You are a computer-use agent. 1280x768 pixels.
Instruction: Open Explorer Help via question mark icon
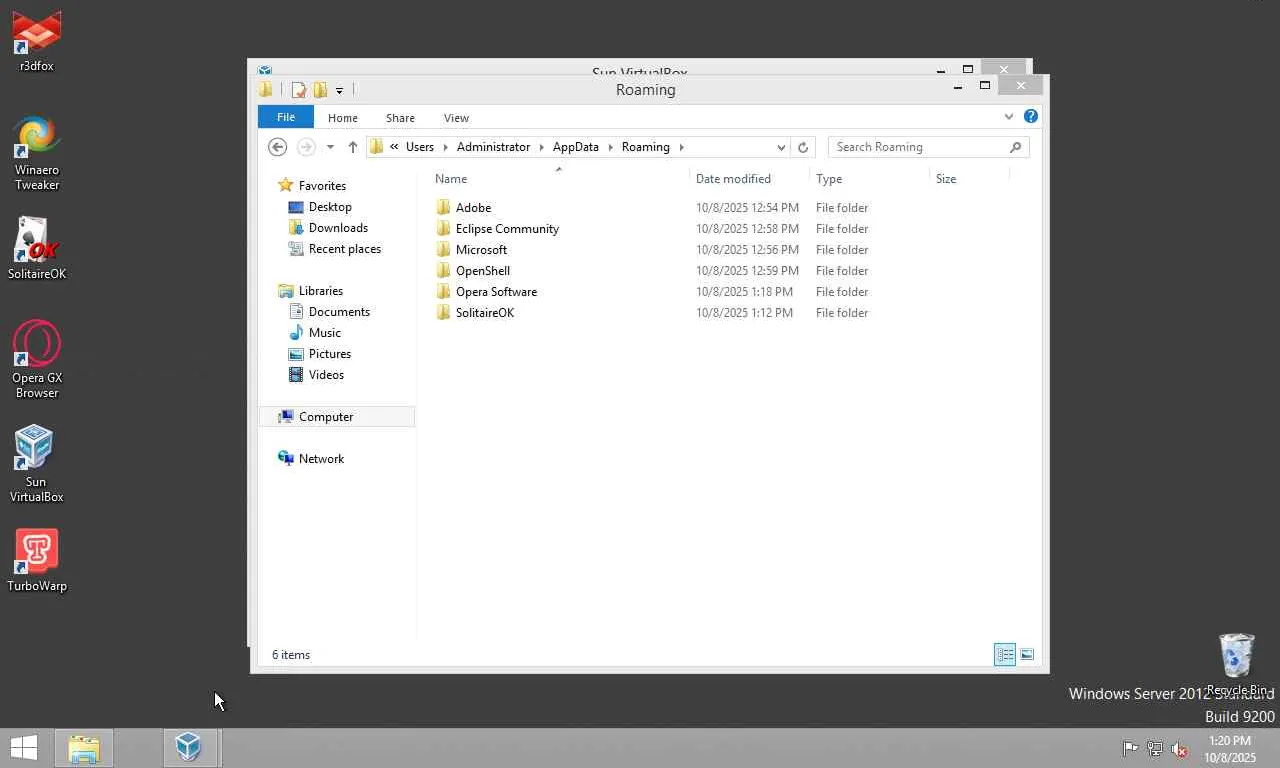1031,117
